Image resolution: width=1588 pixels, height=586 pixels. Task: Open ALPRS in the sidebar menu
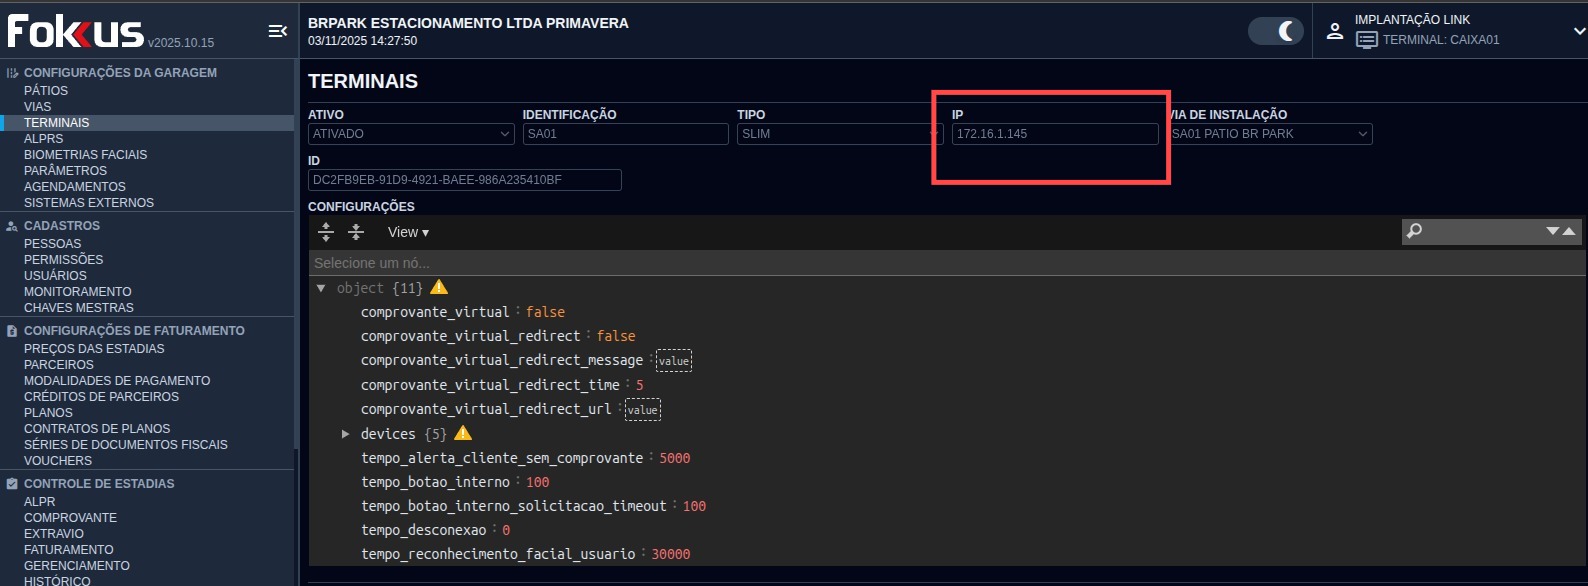tap(43, 139)
